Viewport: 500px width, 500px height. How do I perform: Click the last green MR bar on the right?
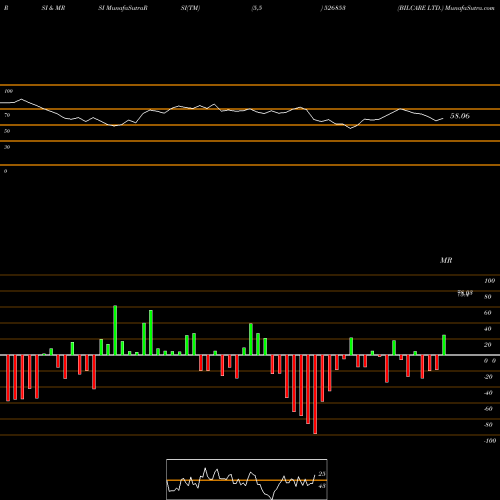click(444, 345)
